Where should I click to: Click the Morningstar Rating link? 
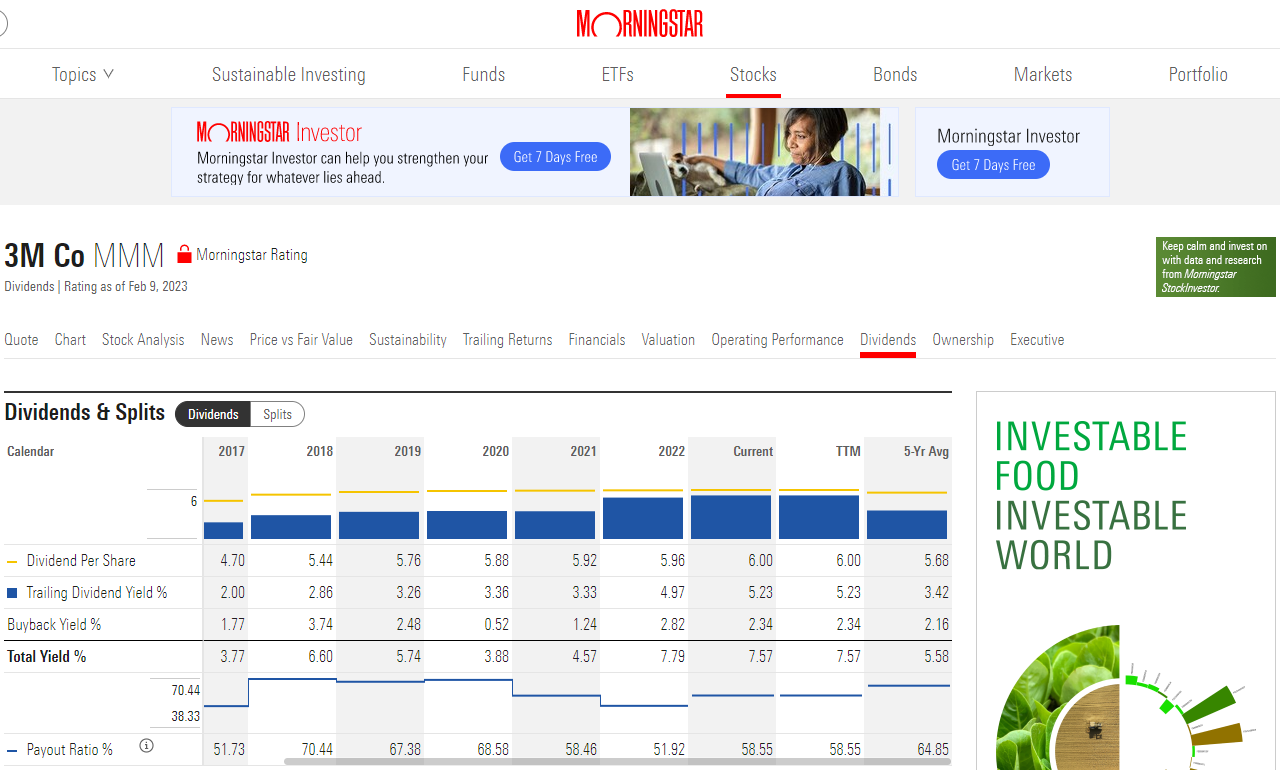252,255
